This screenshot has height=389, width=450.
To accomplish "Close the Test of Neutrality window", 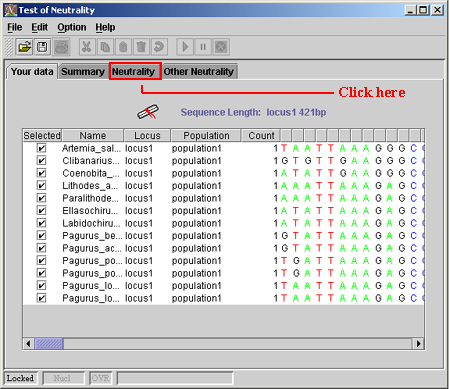I will (x=437, y=10).
